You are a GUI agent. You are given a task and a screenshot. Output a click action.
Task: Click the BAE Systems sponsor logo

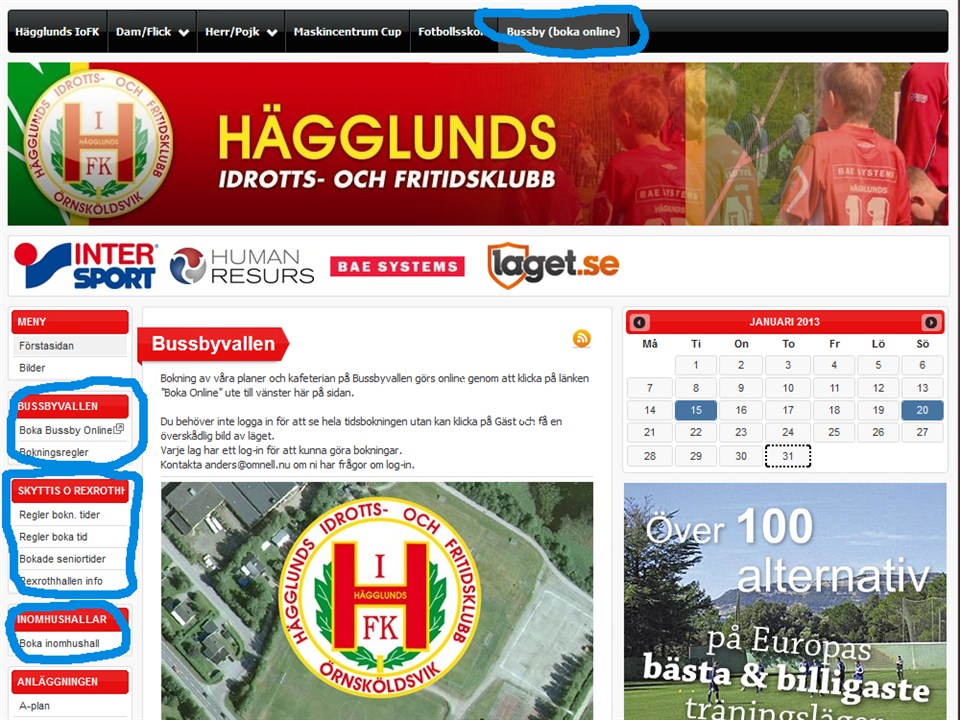coord(397,267)
